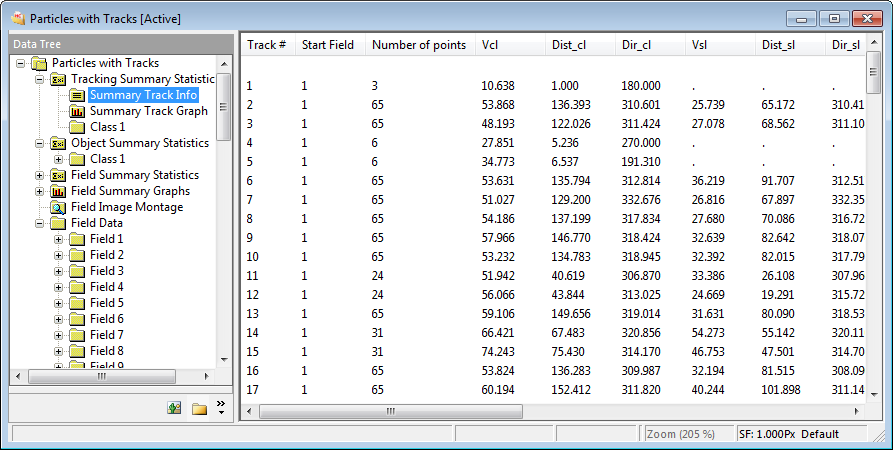Click the Field Summary Graphs chart icon
The image size is (893, 450).
58,191
